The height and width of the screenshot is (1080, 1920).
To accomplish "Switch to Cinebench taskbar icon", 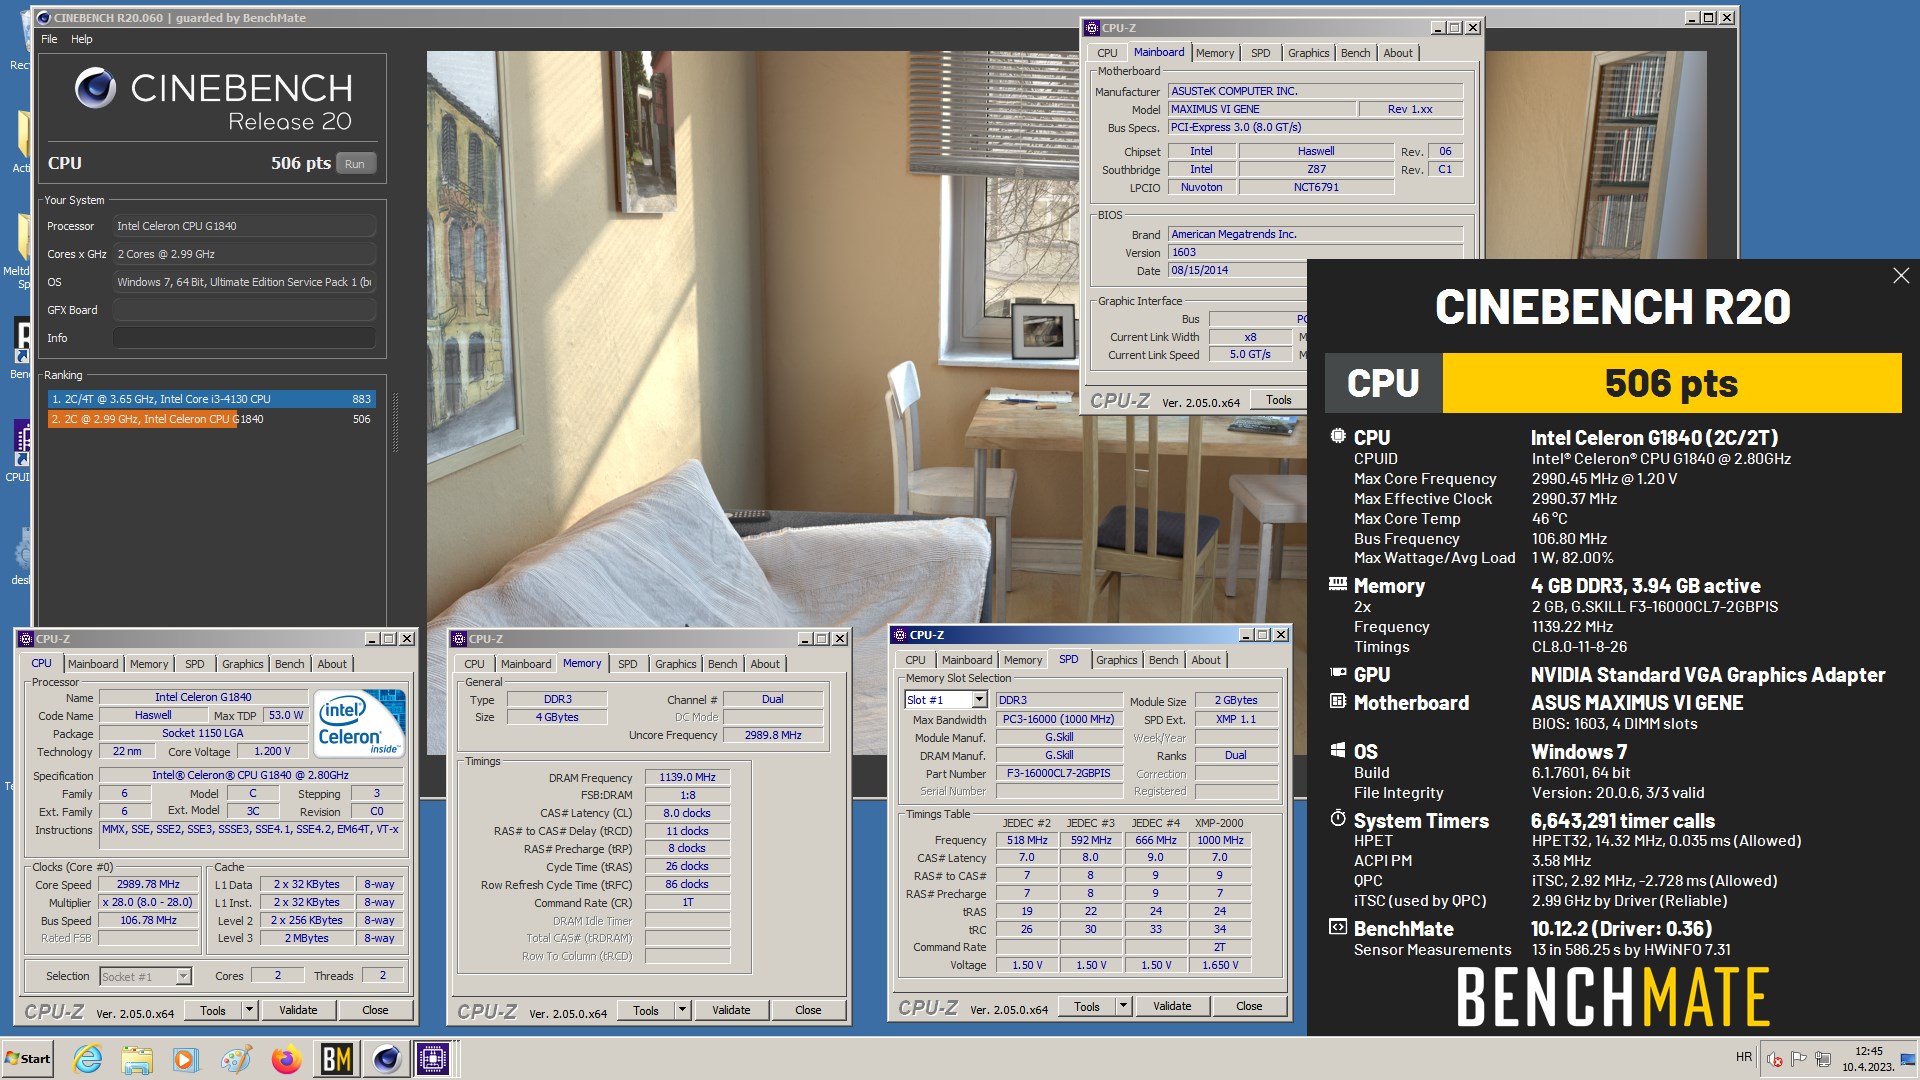I will [386, 1059].
